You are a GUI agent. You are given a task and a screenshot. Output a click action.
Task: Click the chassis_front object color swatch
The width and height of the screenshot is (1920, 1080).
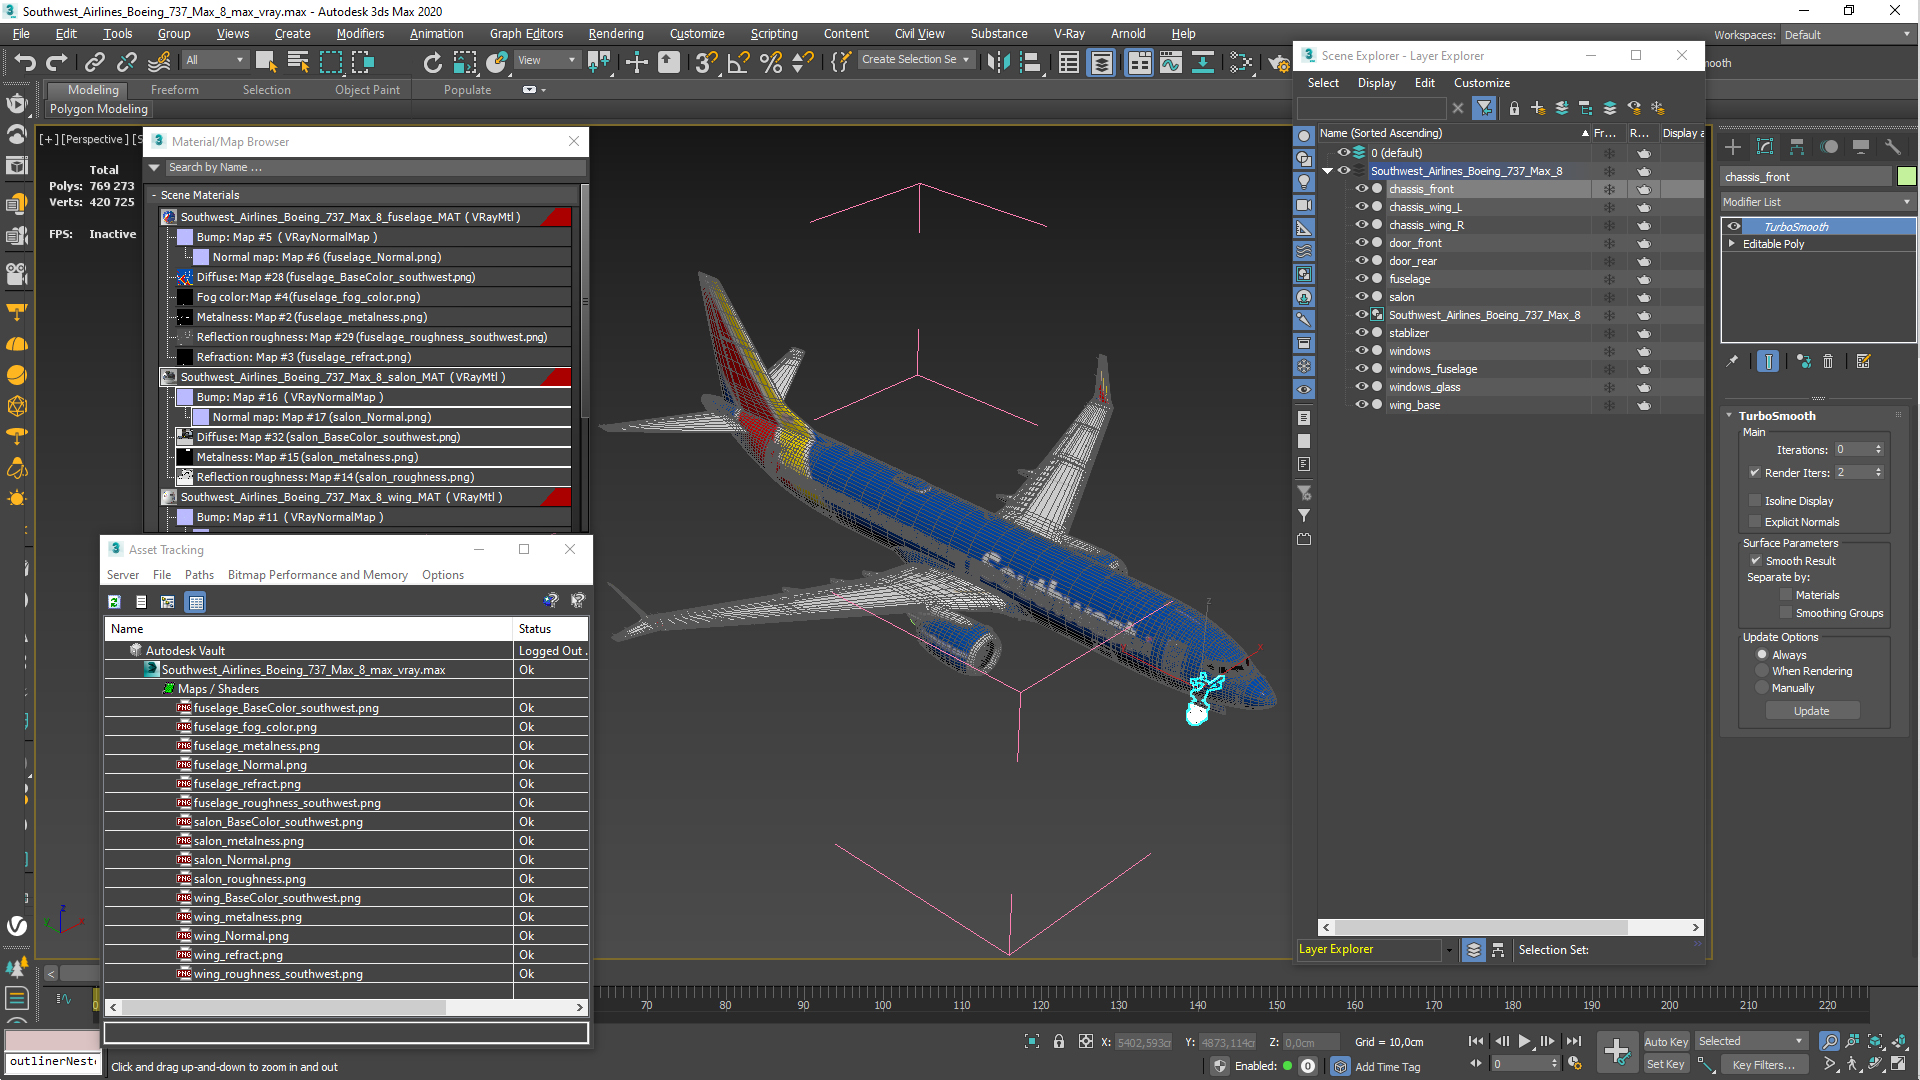[x=1906, y=177]
